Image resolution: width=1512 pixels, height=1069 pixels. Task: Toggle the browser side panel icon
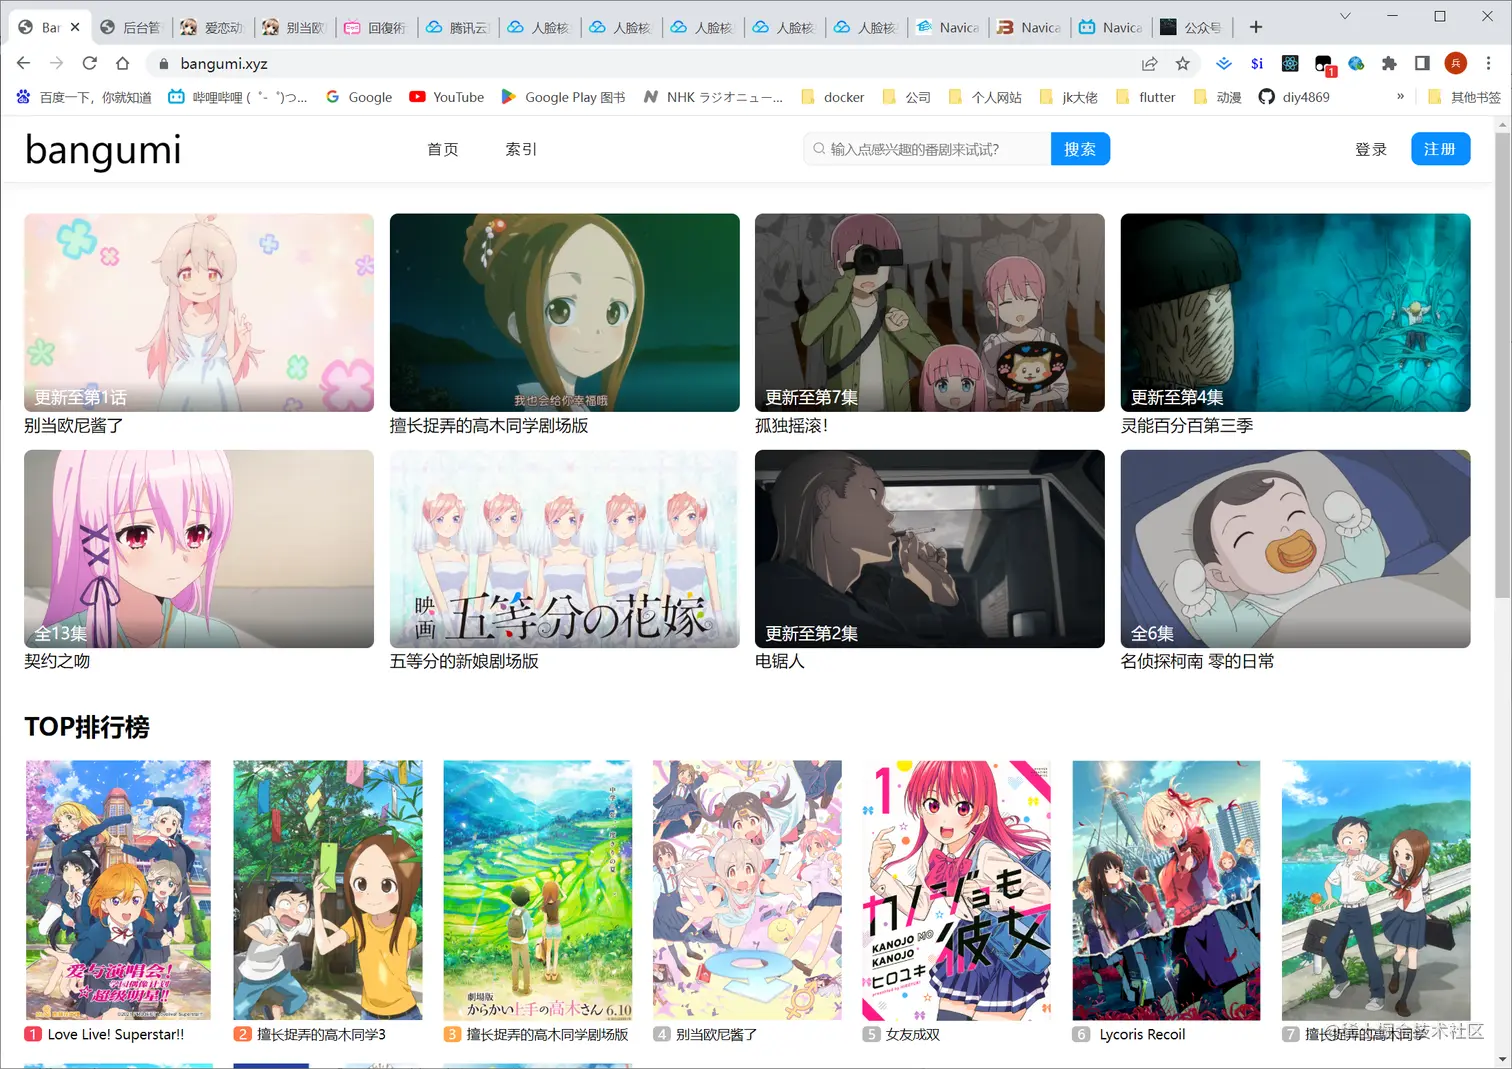[x=1422, y=63]
